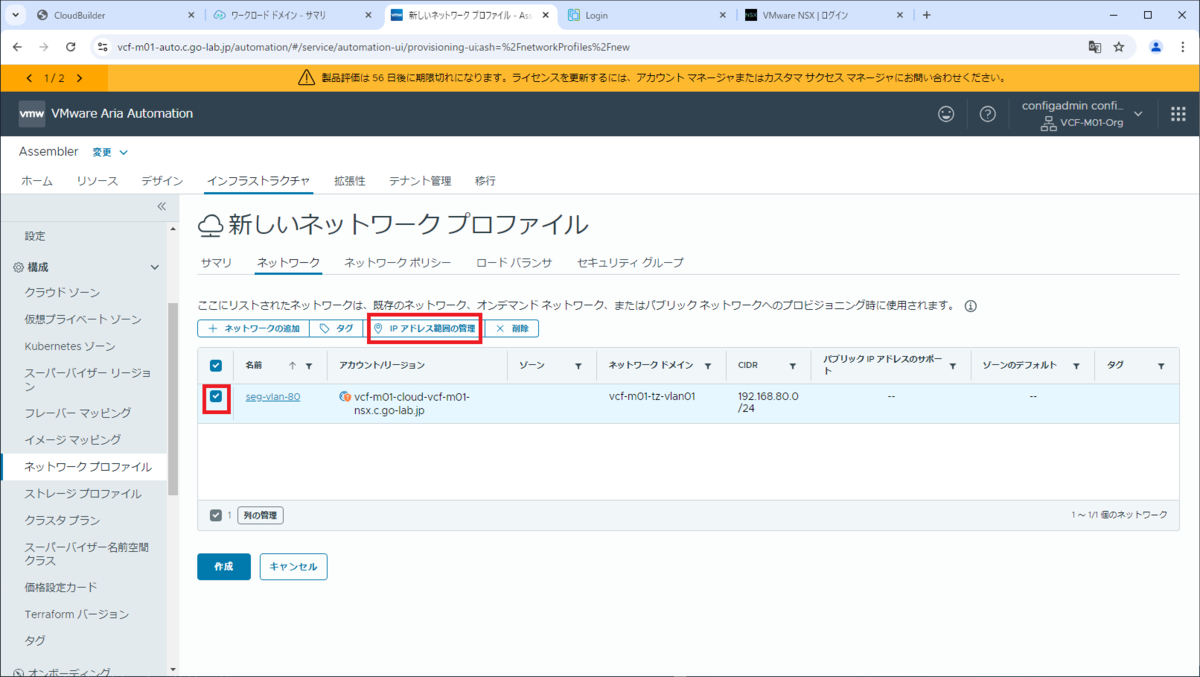This screenshot has height=677, width=1200.
Task: Open the リソース menu
Action: (97, 181)
